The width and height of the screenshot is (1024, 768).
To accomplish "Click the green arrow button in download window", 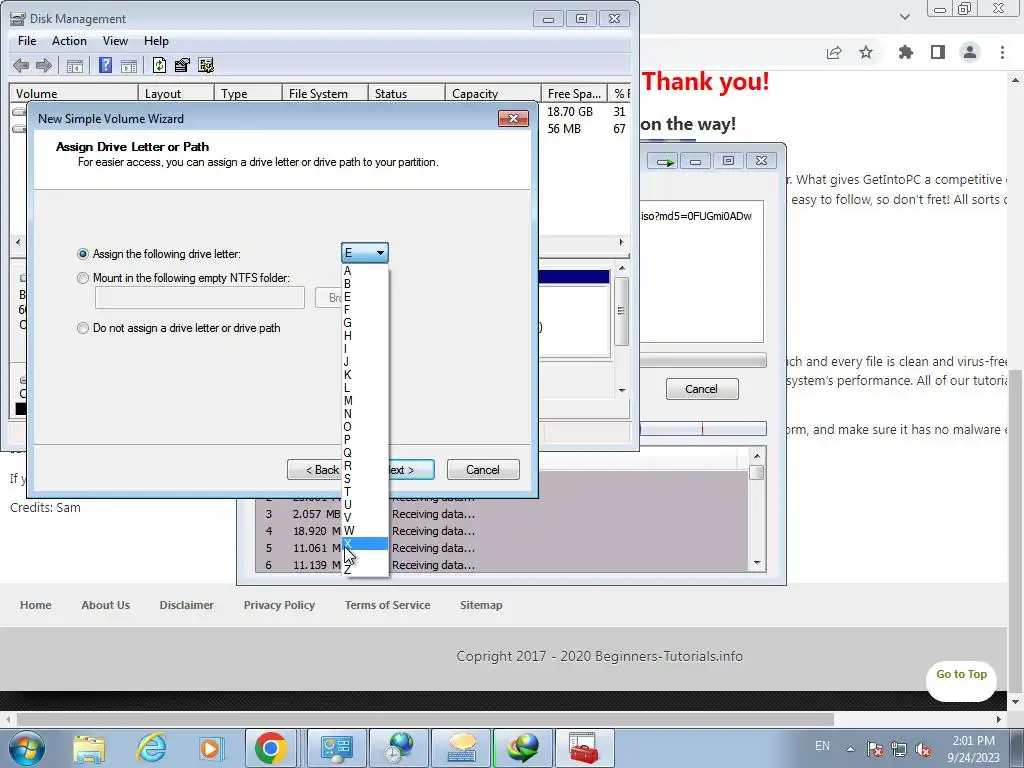I will pos(665,161).
